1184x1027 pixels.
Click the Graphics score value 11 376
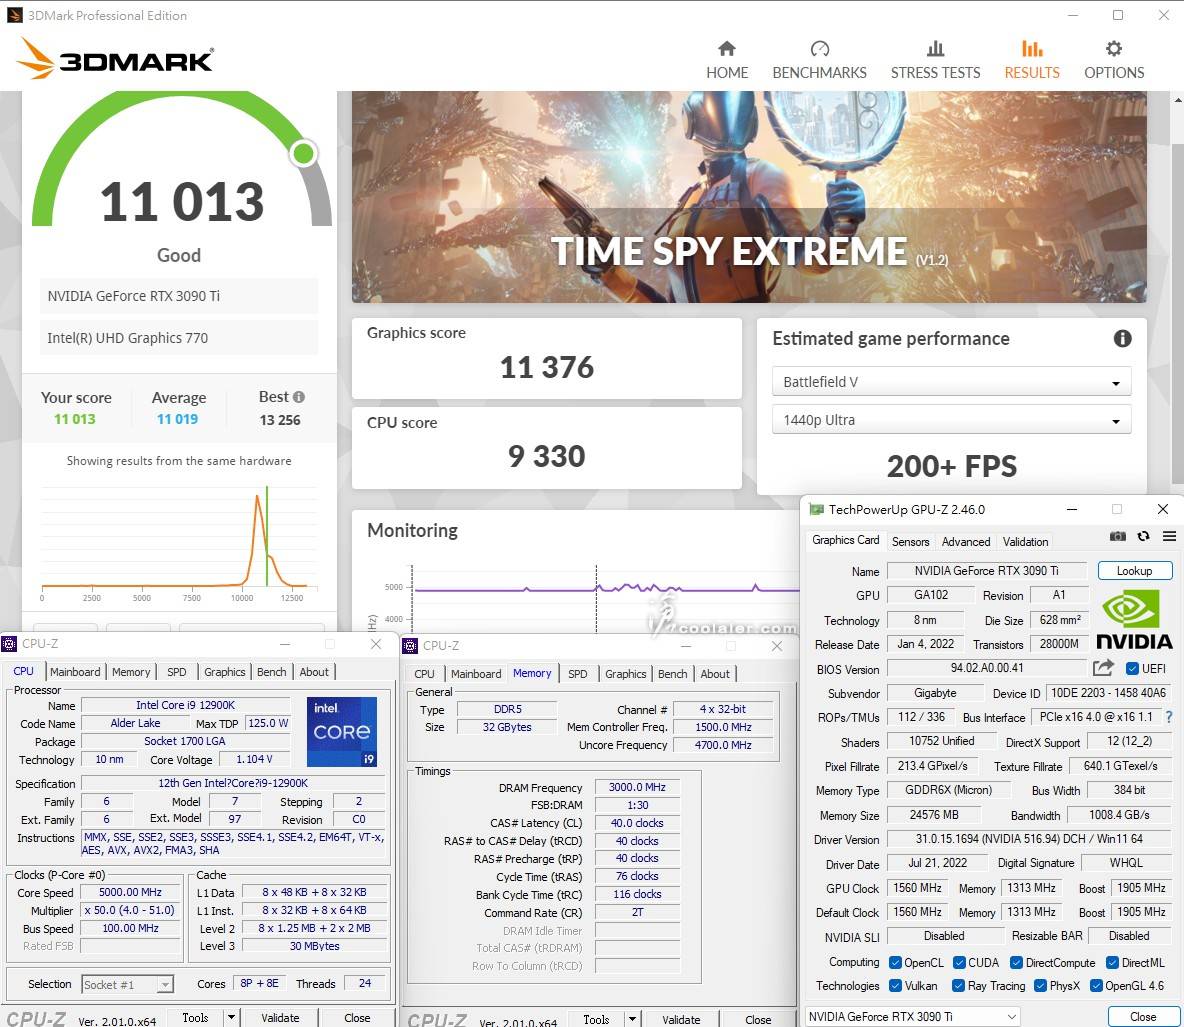pyautogui.click(x=547, y=367)
